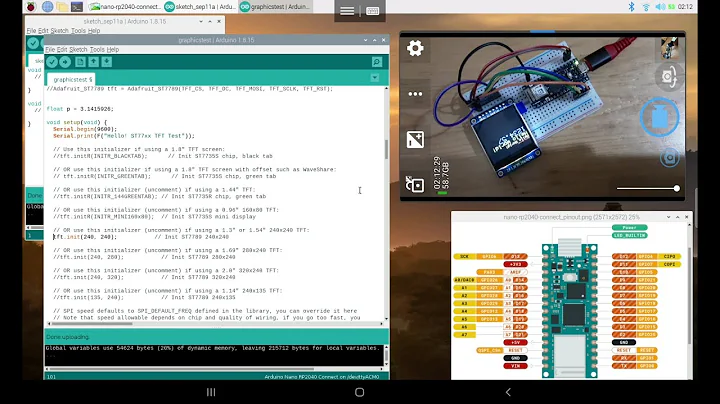Open pinout image window title dropdown arrow
720x404 pixels.
(669, 217)
